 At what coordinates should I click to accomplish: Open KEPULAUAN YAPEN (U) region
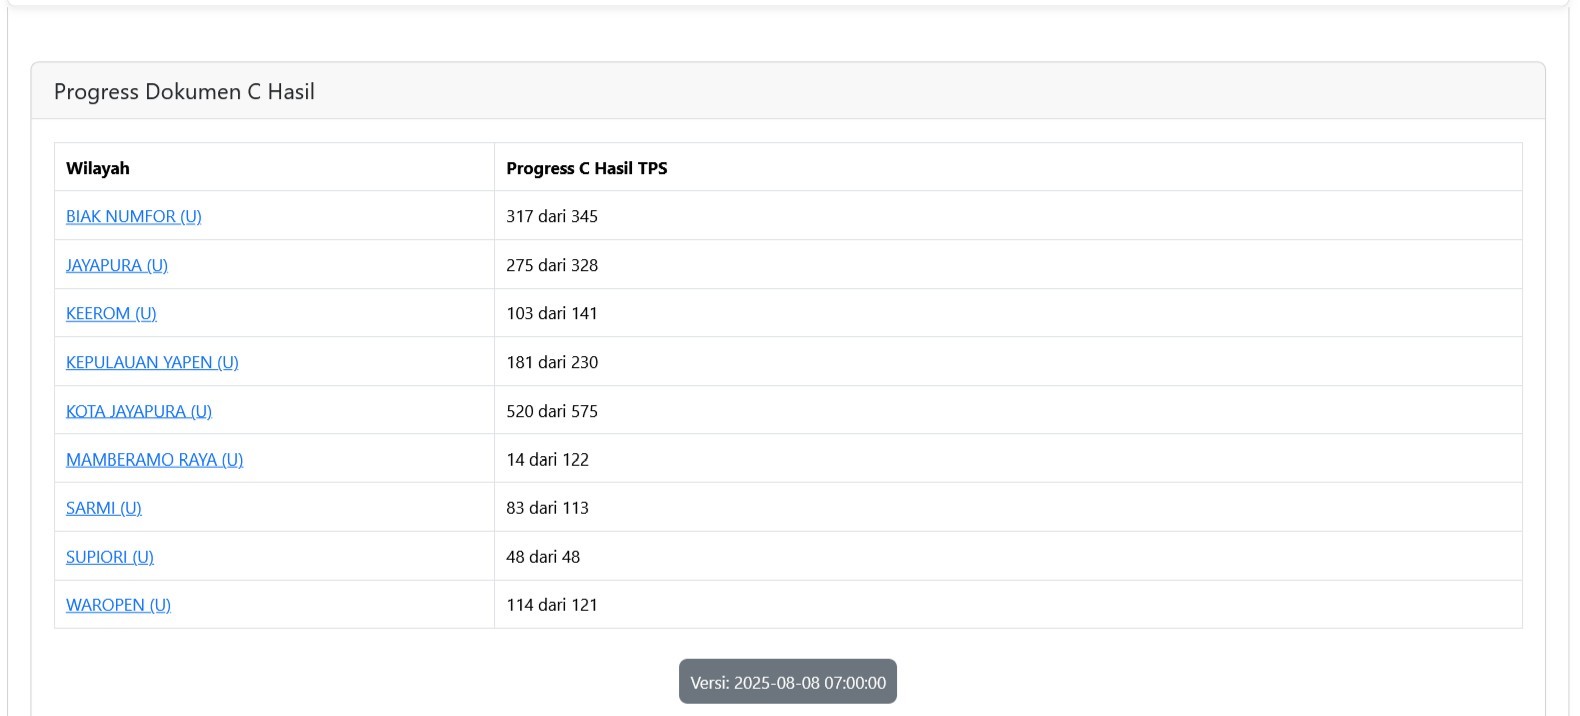click(152, 362)
